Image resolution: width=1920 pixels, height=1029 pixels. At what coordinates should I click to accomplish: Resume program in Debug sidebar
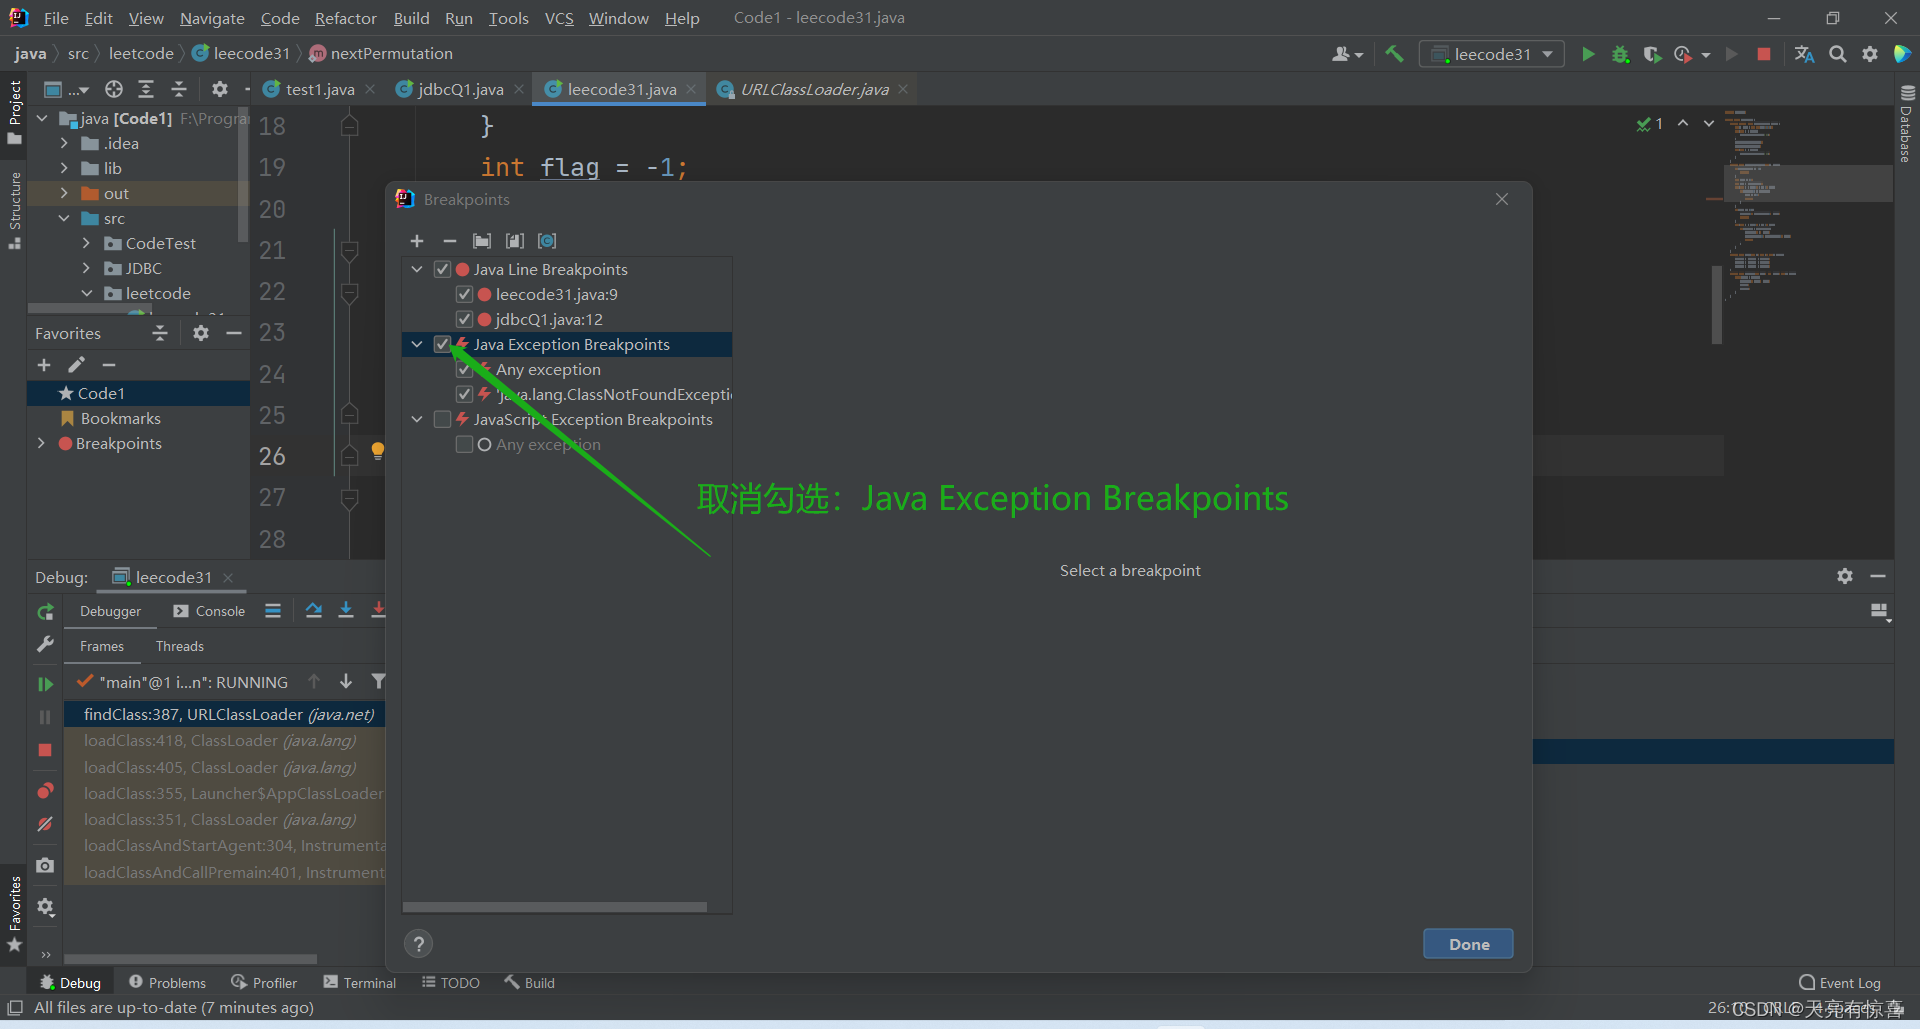[x=45, y=684]
